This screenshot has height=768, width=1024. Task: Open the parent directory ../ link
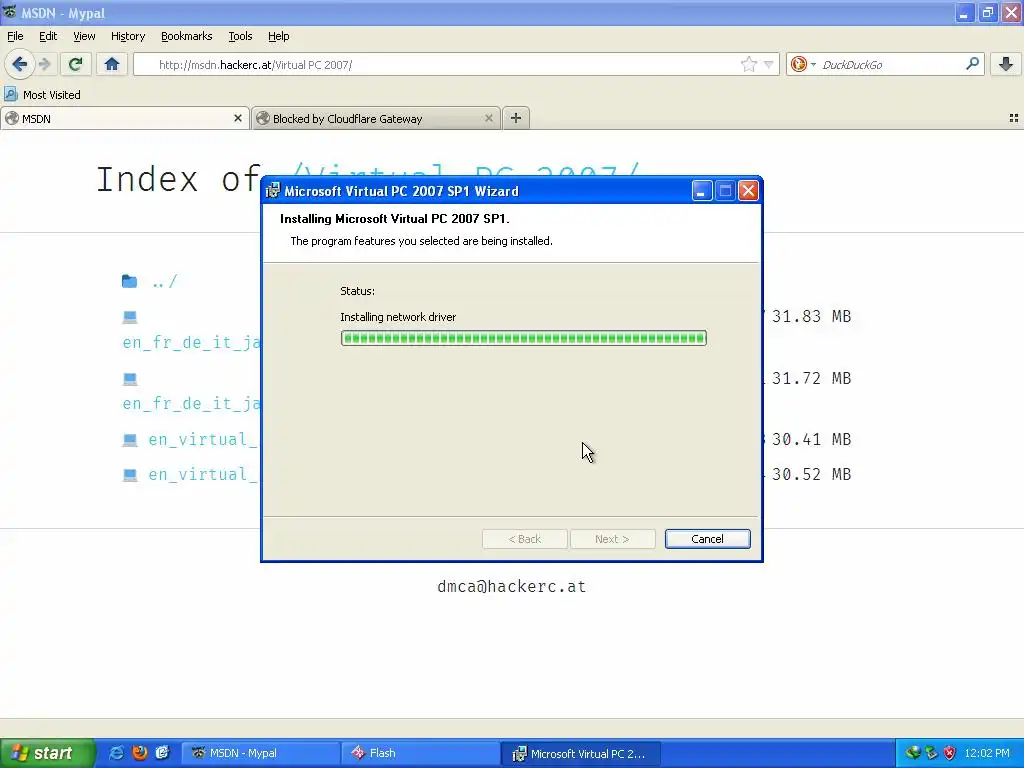[x=164, y=281]
